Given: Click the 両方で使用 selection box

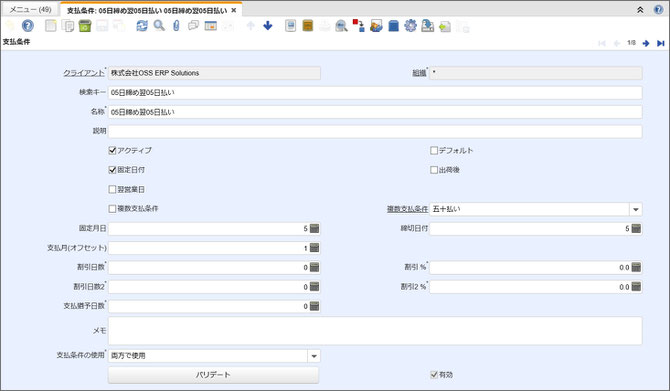Looking at the screenshot, I should point(208,356).
